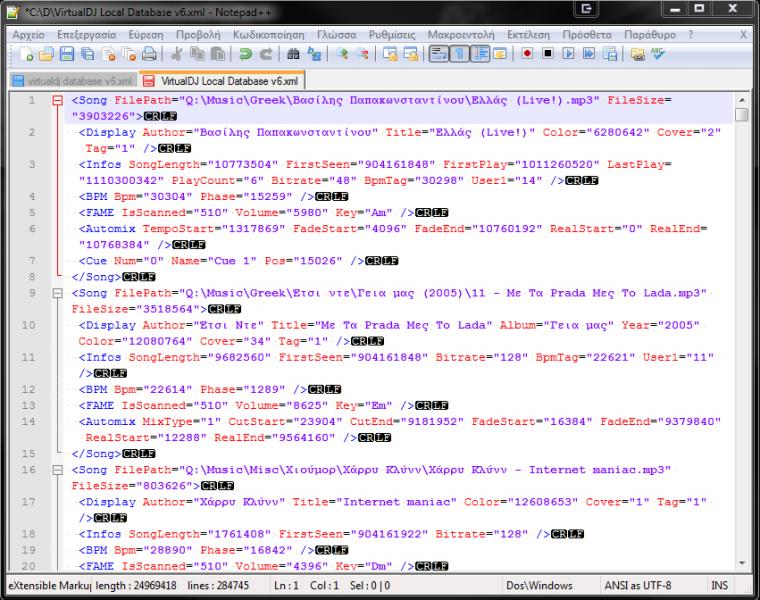Stop macro recording with the black square icon
This screenshot has height=600, width=760.
pos(548,53)
